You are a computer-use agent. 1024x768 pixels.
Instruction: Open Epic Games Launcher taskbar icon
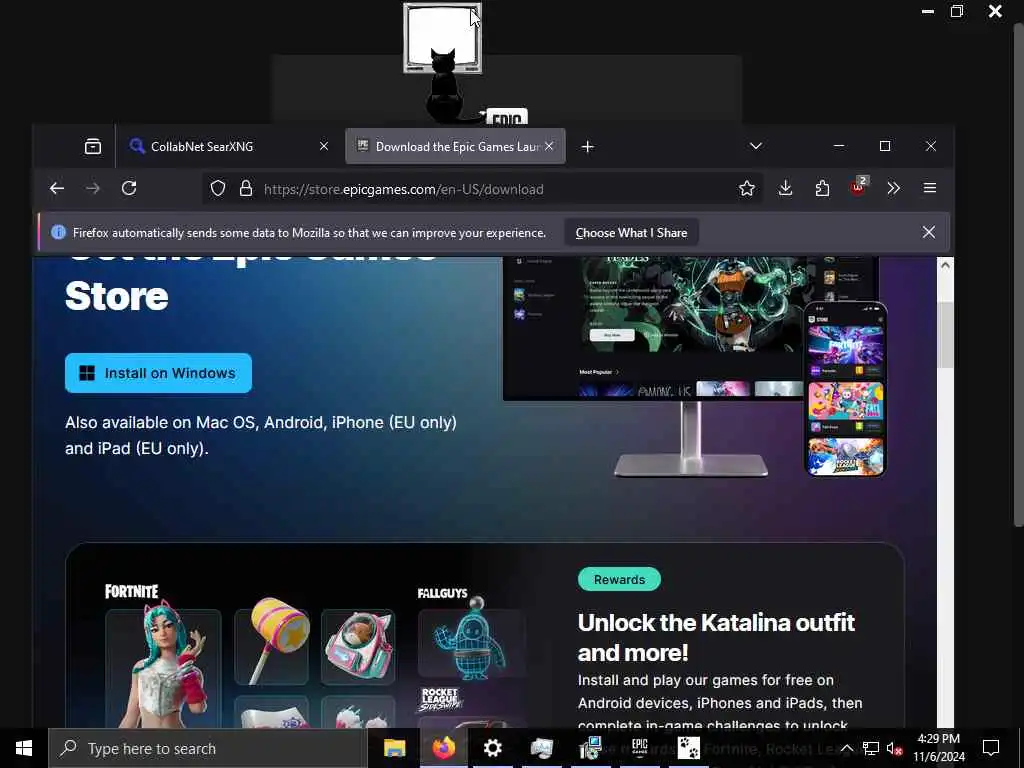tap(640, 748)
